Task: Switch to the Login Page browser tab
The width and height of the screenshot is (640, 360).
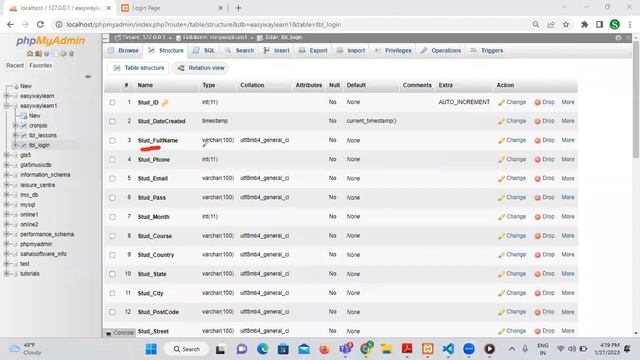Action: point(171,8)
